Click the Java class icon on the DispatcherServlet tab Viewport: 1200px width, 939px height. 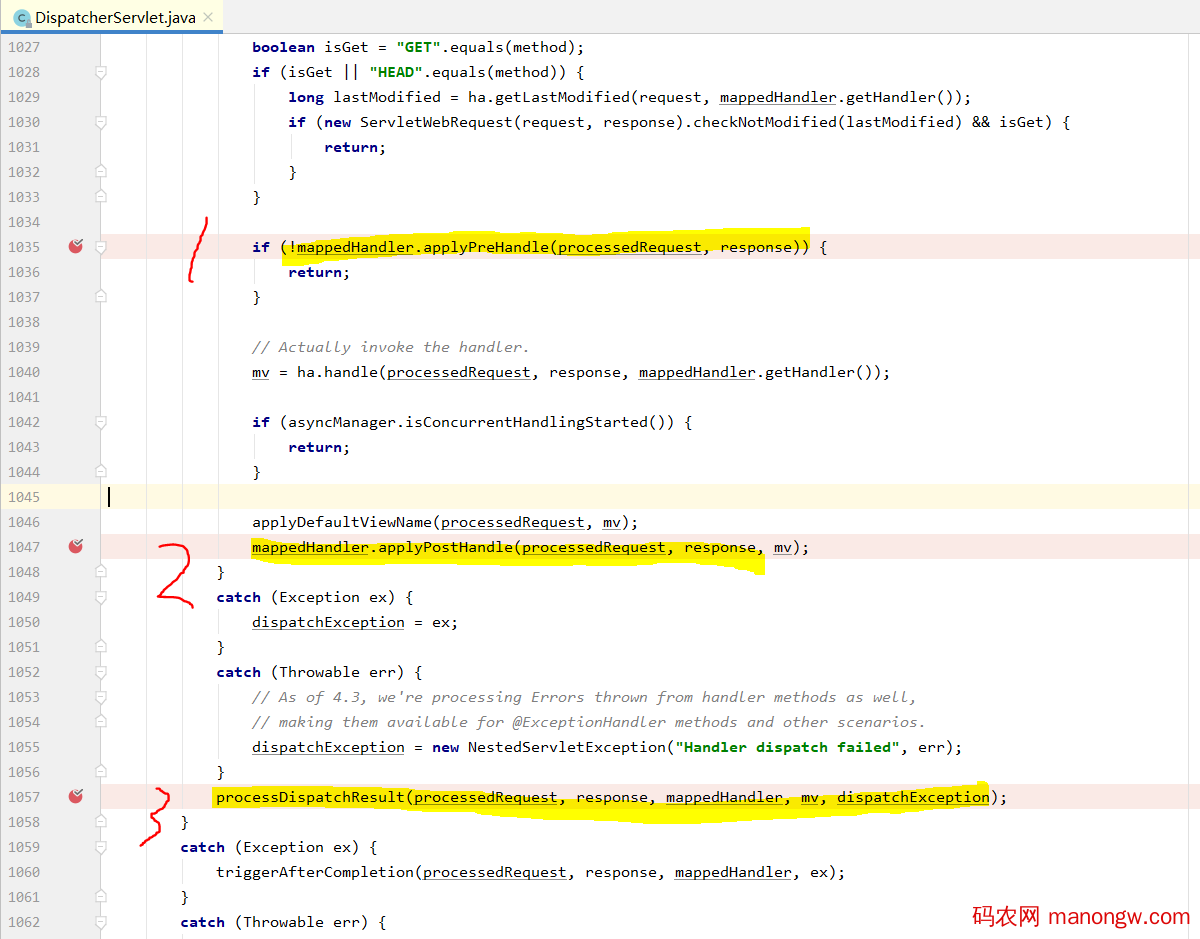22,18
